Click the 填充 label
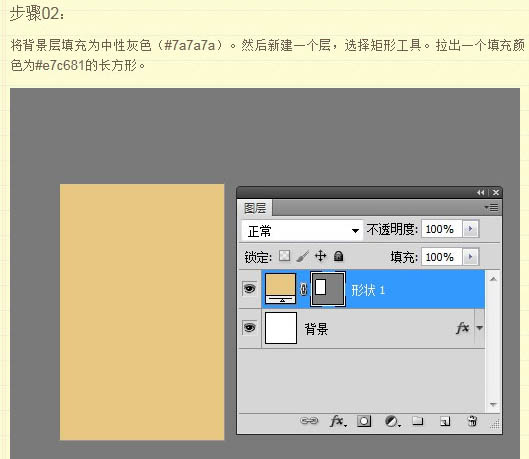Screen dimensions: 529x459 (x=404, y=257)
